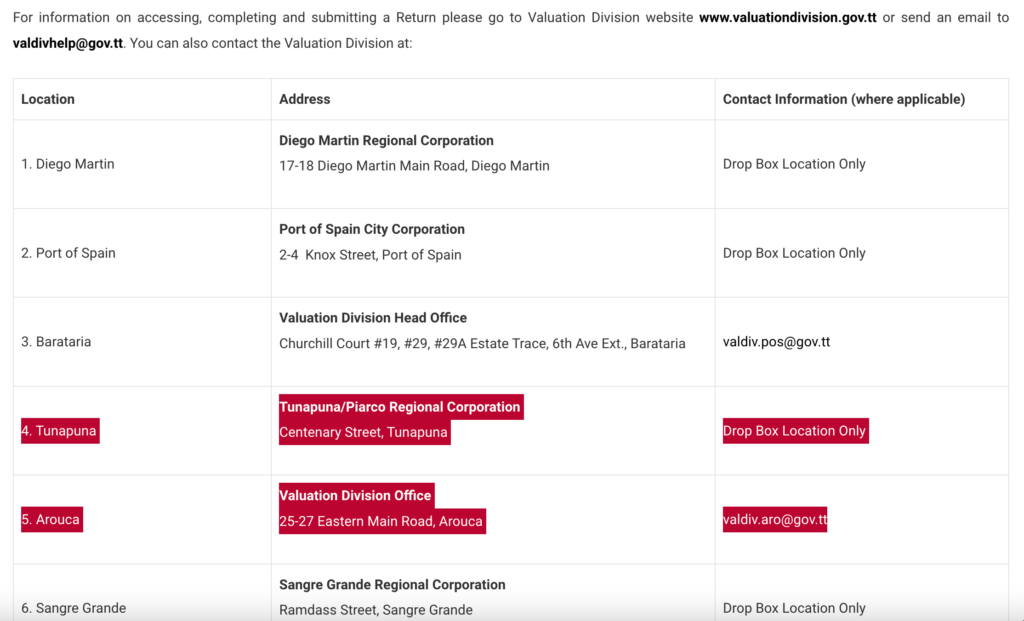1024x621 pixels.
Task: Click Tunapuna's 'Drop Box Location Only' text
Action: (794, 431)
